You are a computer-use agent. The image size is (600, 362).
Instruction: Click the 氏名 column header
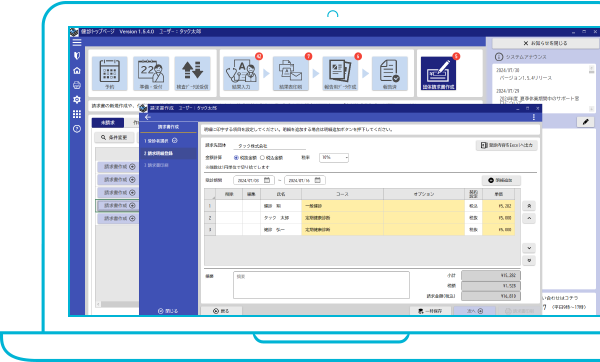click(281, 194)
